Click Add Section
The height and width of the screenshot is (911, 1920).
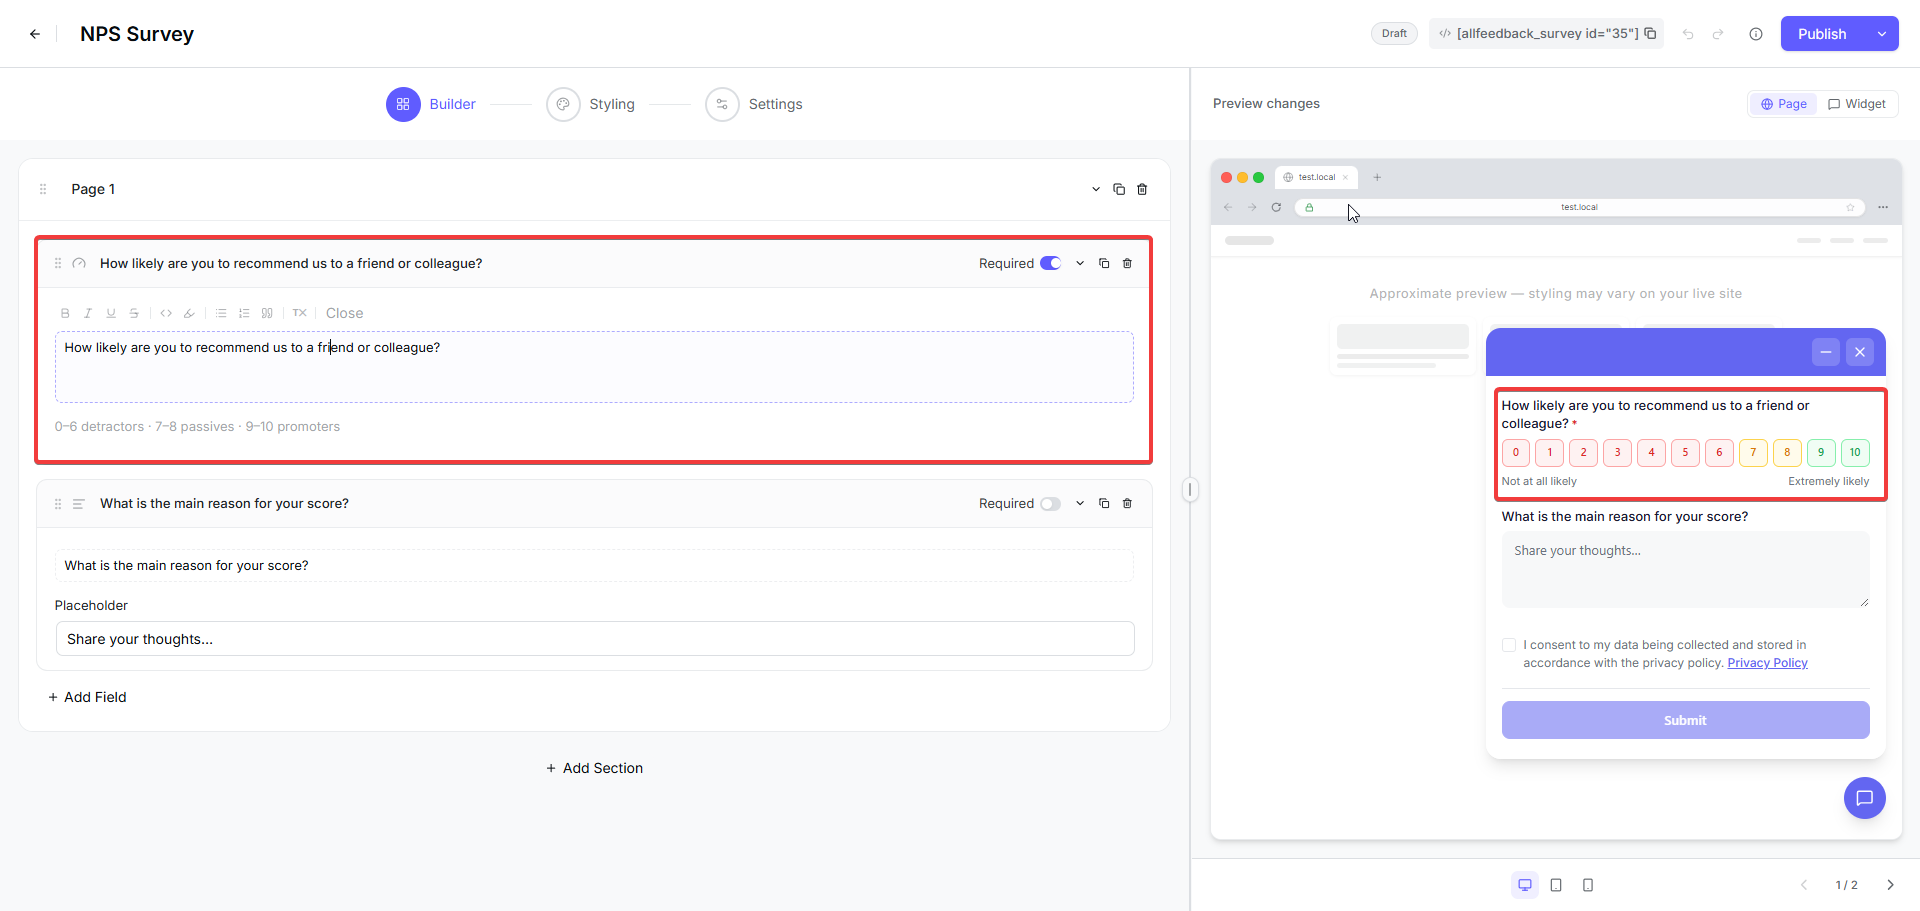click(x=595, y=768)
